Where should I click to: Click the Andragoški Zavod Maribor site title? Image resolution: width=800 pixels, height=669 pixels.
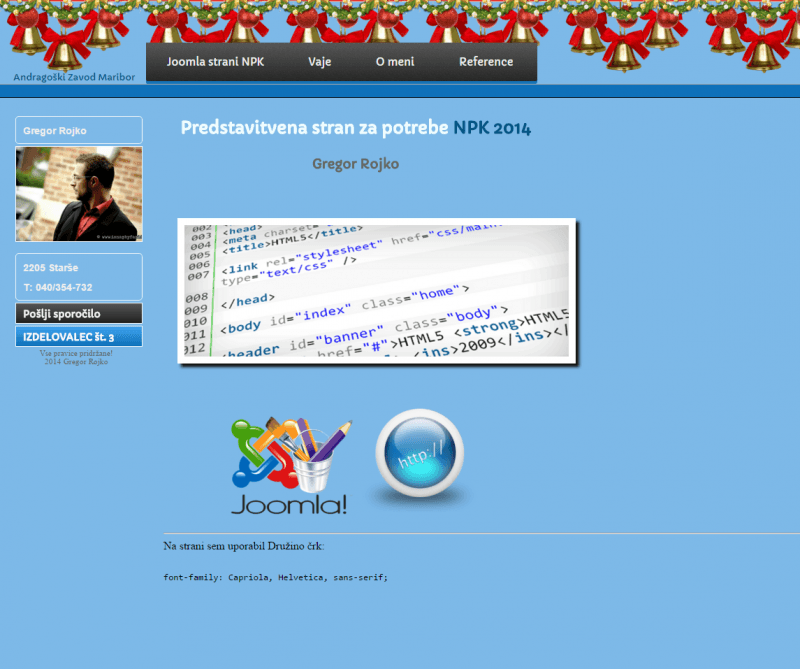[74, 77]
